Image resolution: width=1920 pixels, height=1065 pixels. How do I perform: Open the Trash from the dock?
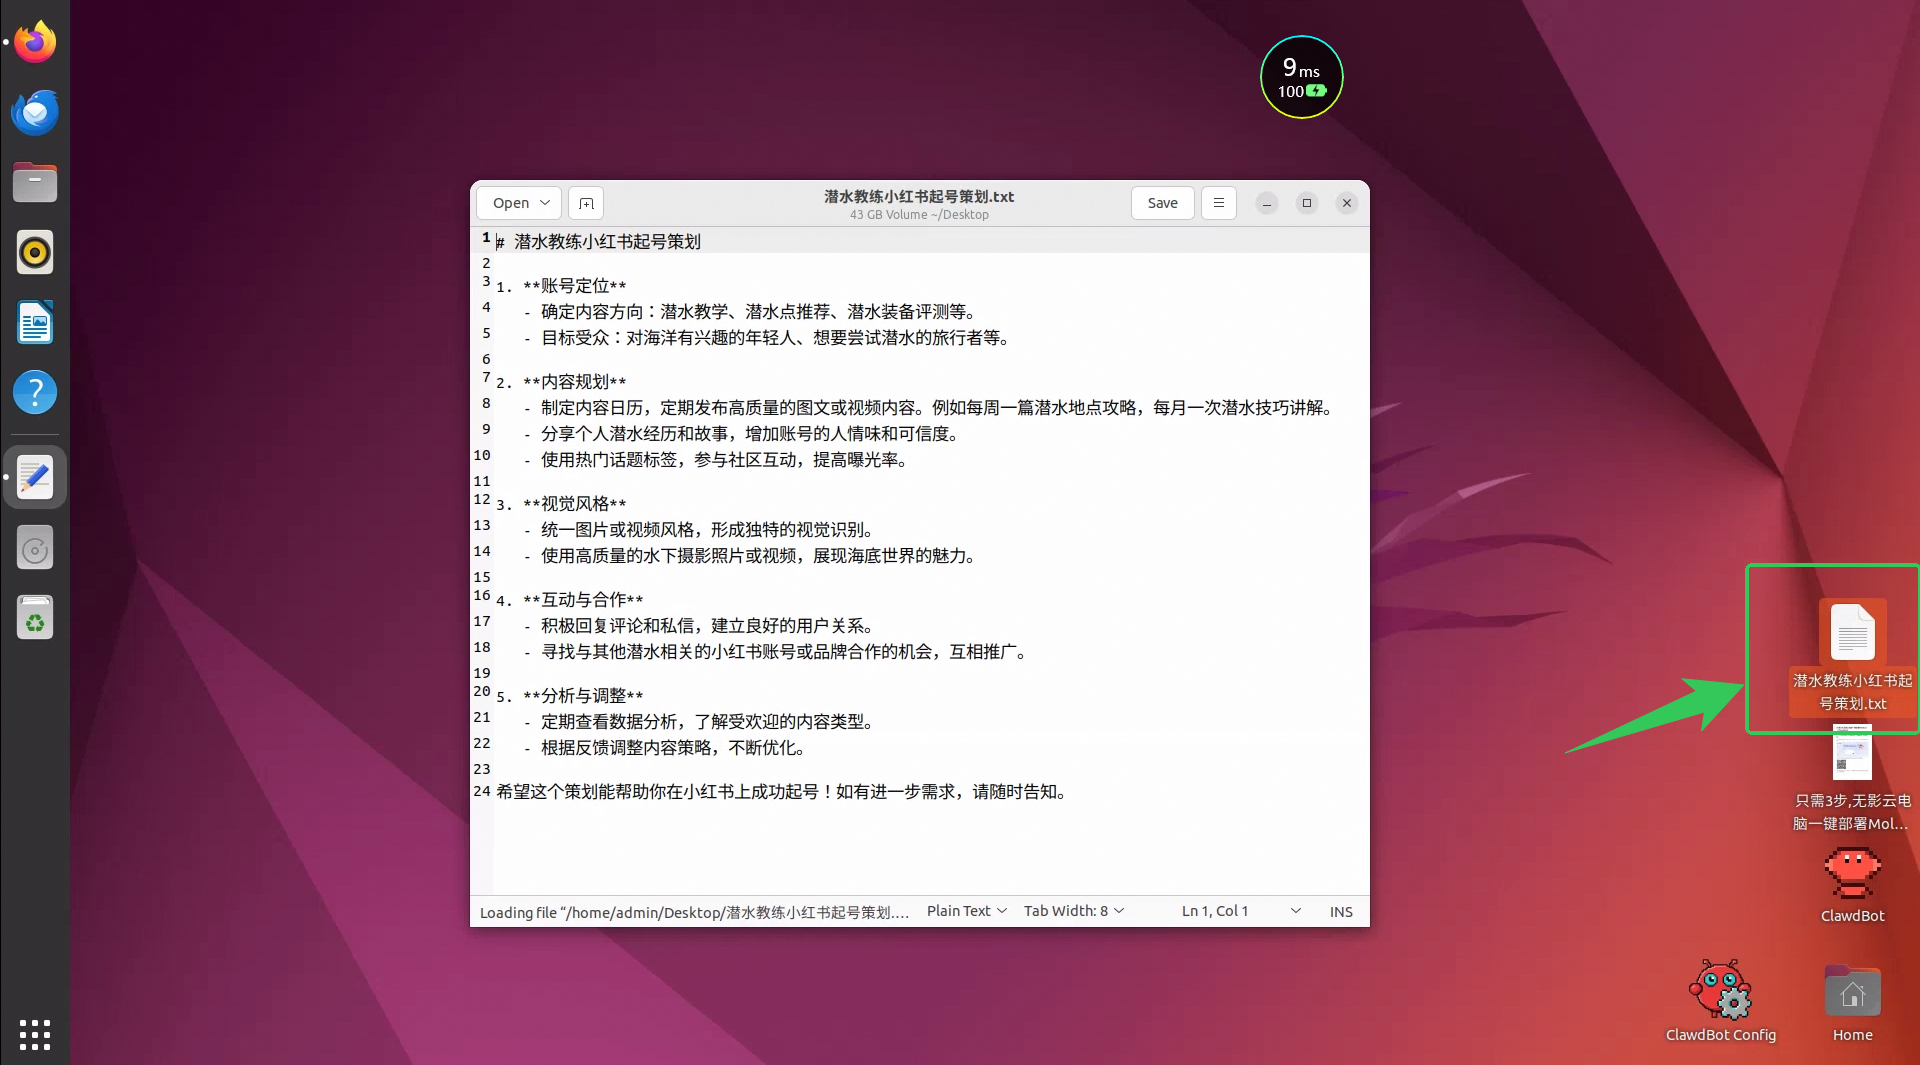(35, 618)
